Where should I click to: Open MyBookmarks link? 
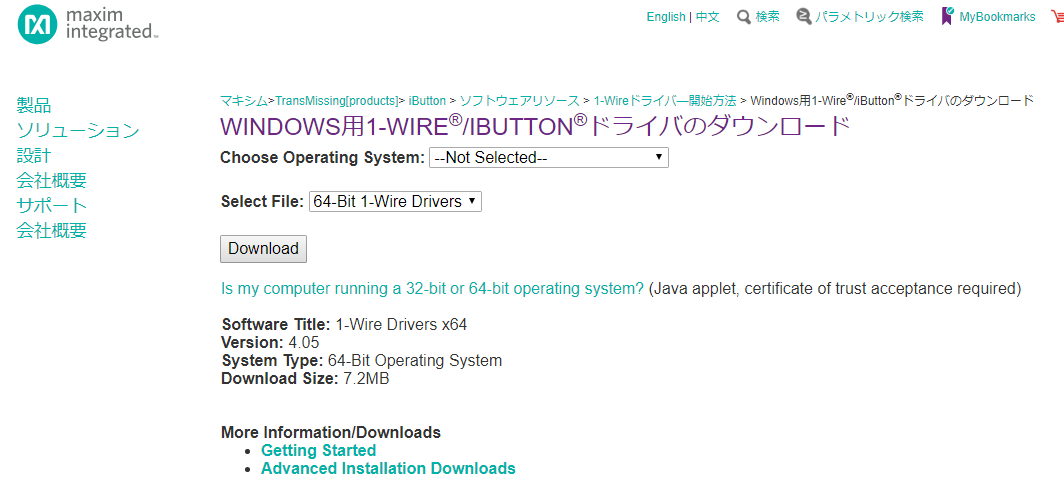pos(998,17)
